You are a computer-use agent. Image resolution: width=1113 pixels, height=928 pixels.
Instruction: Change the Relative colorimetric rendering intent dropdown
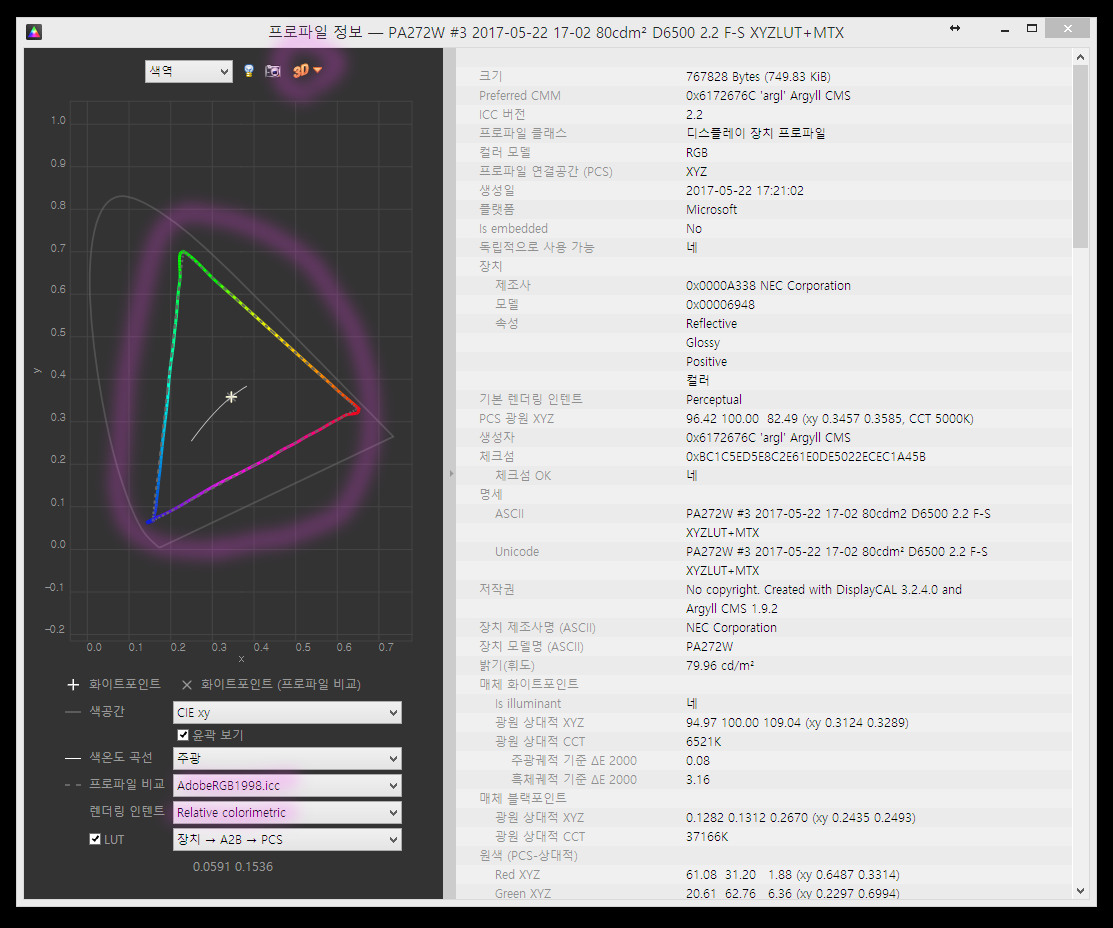287,812
